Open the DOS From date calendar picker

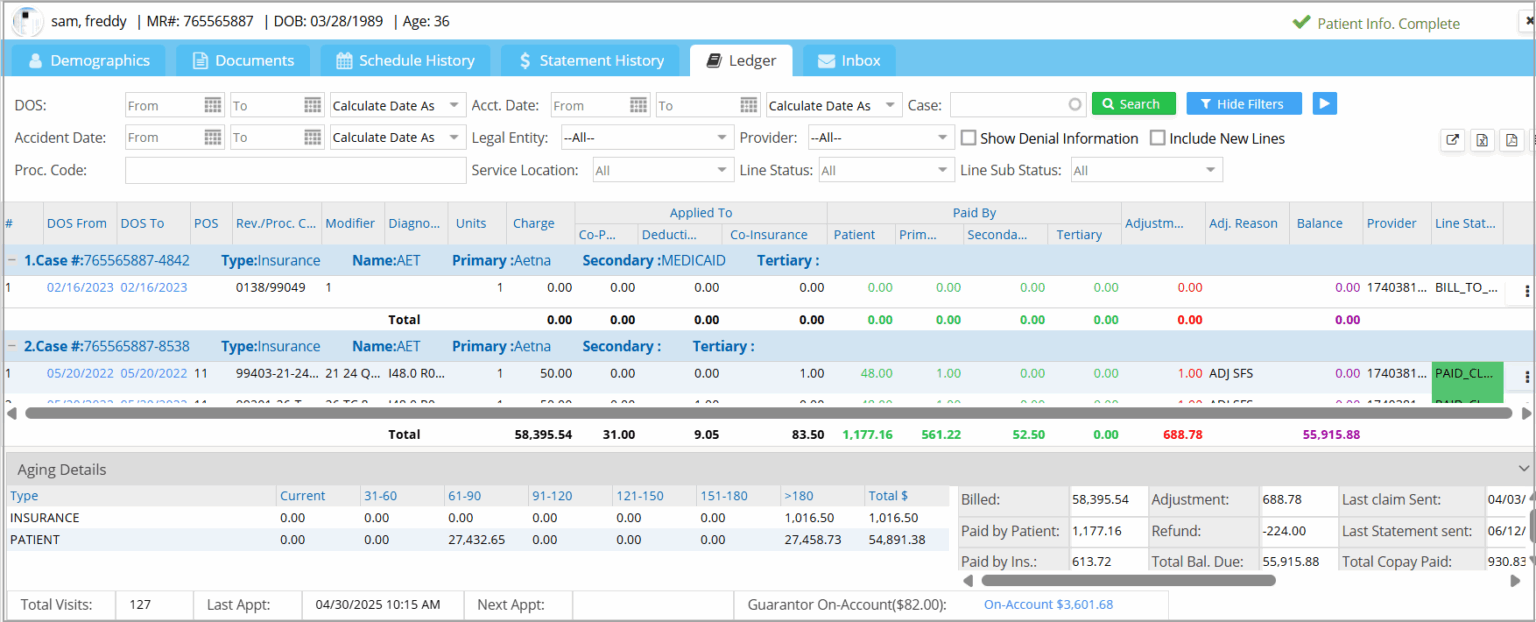pyautogui.click(x=213, y=104)
